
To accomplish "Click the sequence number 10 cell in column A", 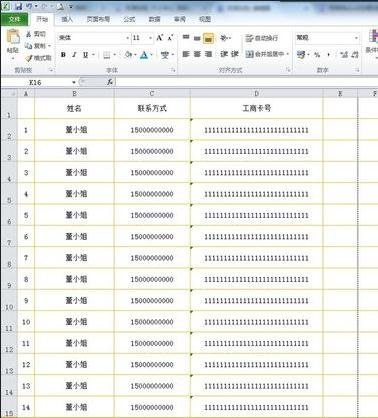I will 26,322.
